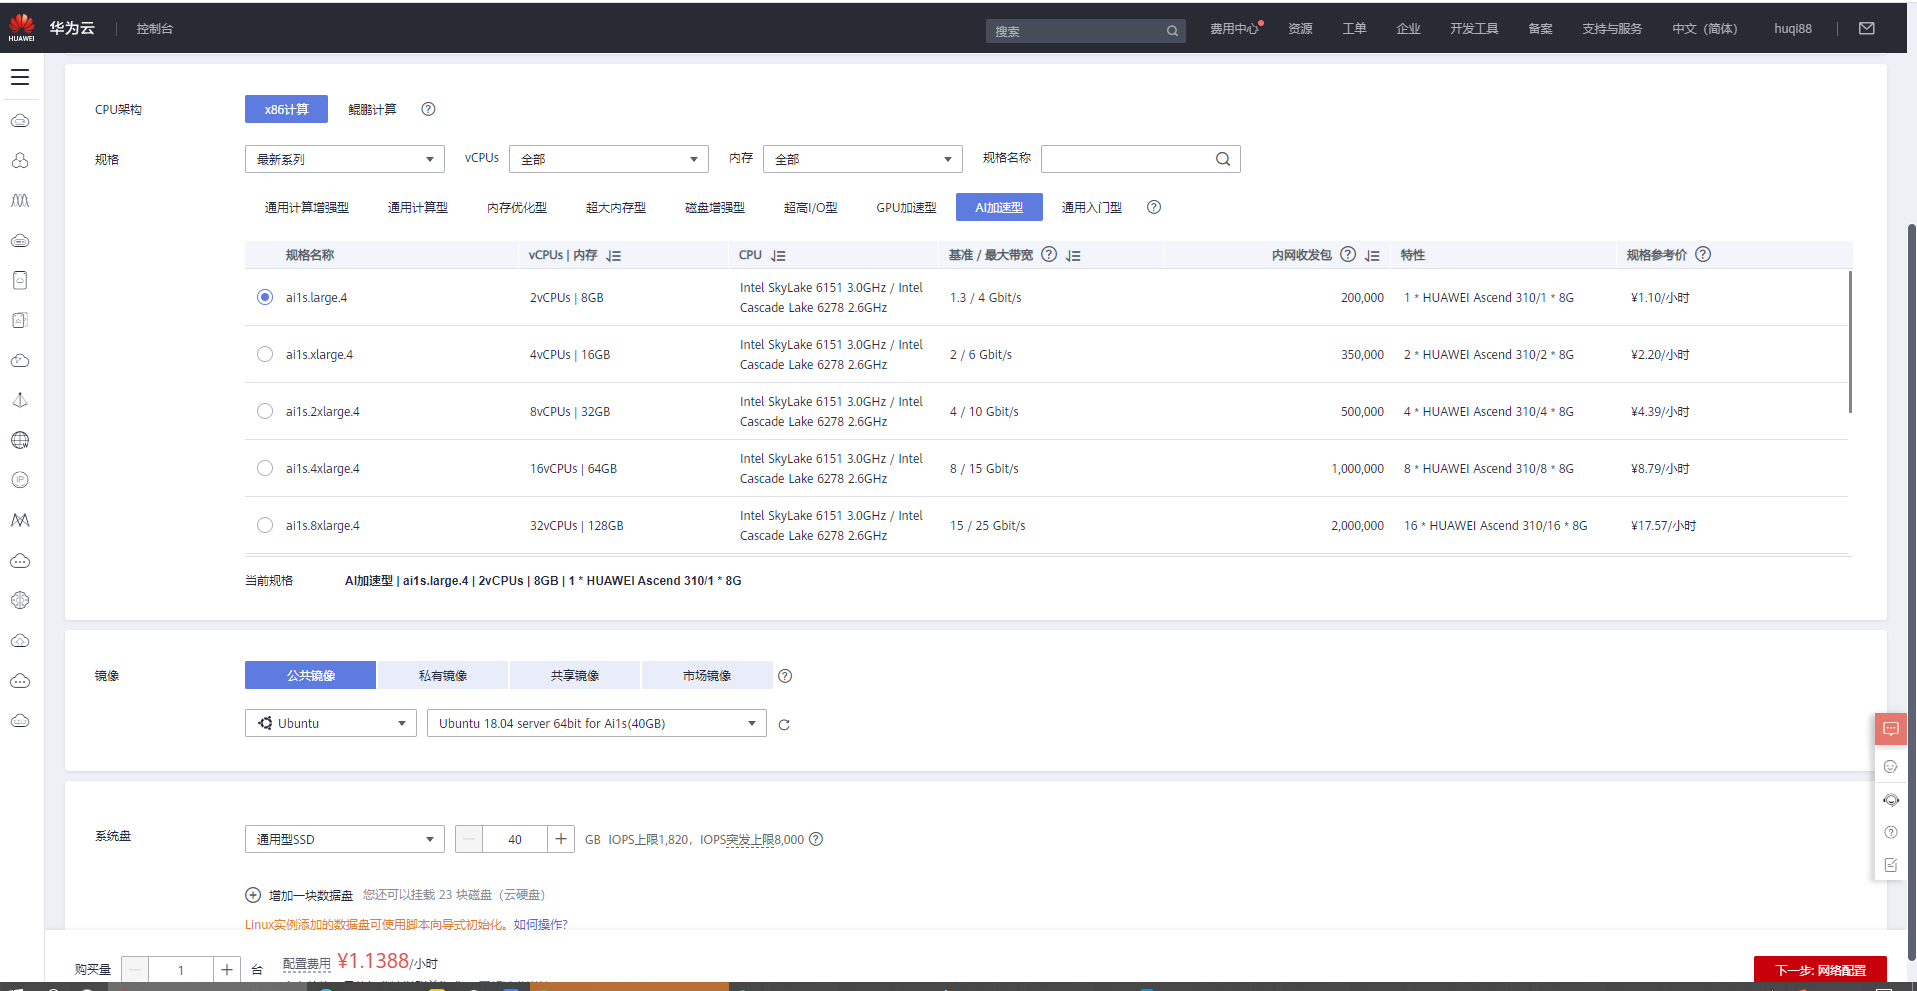Increase 购买量 with the plus button
This screenshot has width=1917, height=991.
pos(227,969)
